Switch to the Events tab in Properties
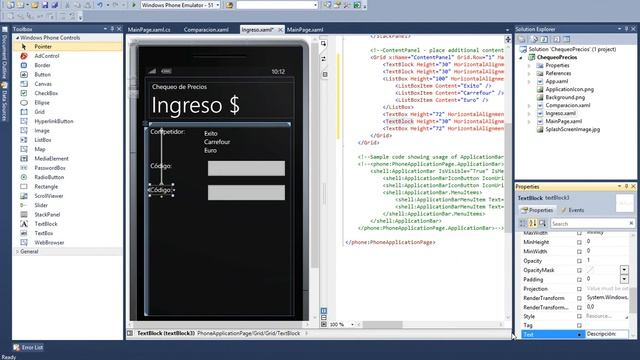Screen dimensions: 640x360 (x=572, y=210)
